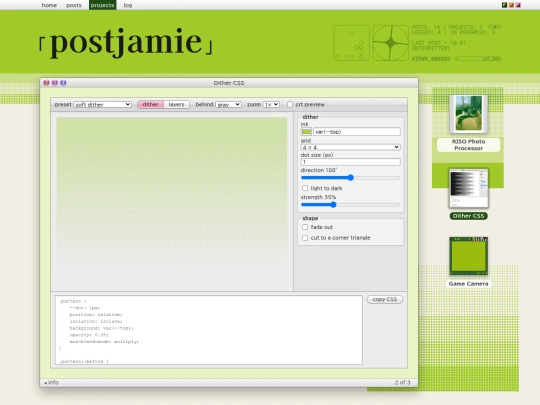Click the views progress bar in header
This screenshot has height=405, width=540.
pyautogui.click(x=477, y=59)
